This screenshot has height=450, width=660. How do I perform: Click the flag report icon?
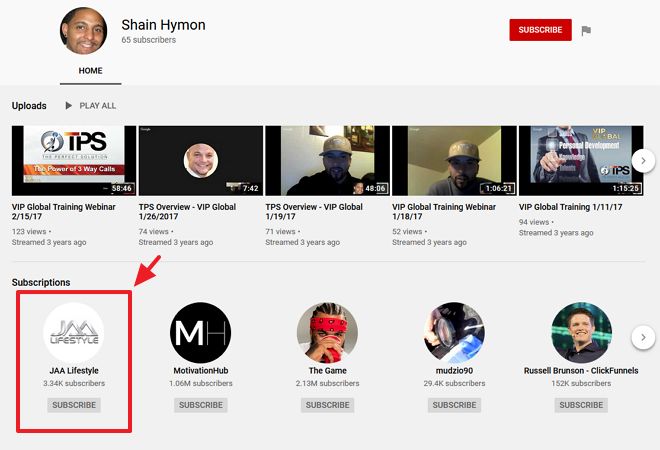point(586,30)
